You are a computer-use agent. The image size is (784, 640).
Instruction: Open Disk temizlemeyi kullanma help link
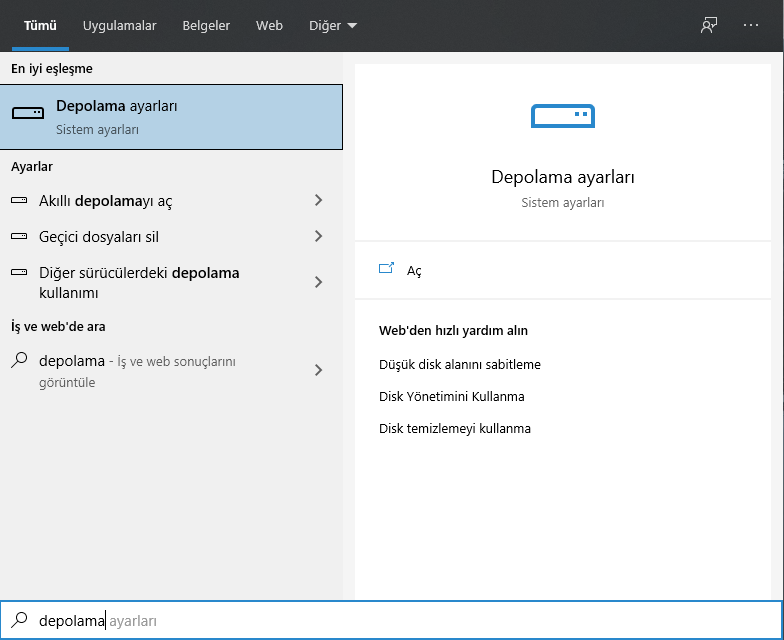(454, 428)
